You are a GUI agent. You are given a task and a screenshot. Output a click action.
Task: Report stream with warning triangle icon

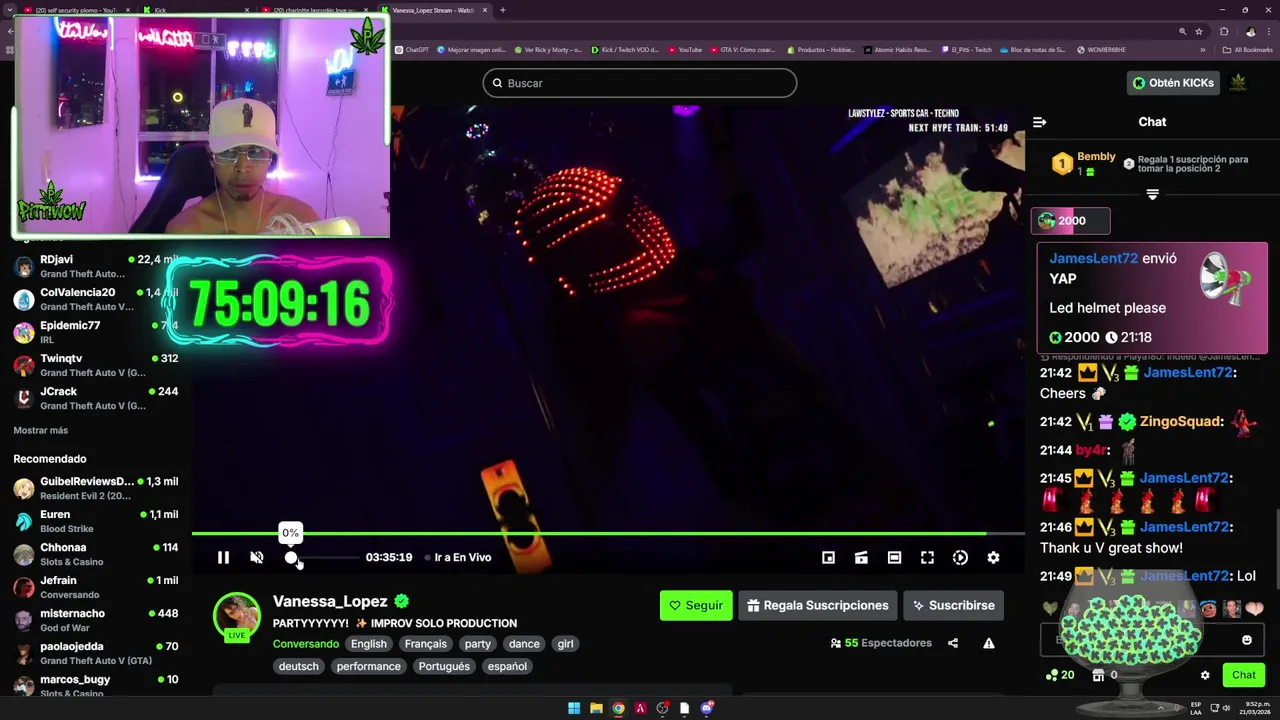[x=989, y=644]
